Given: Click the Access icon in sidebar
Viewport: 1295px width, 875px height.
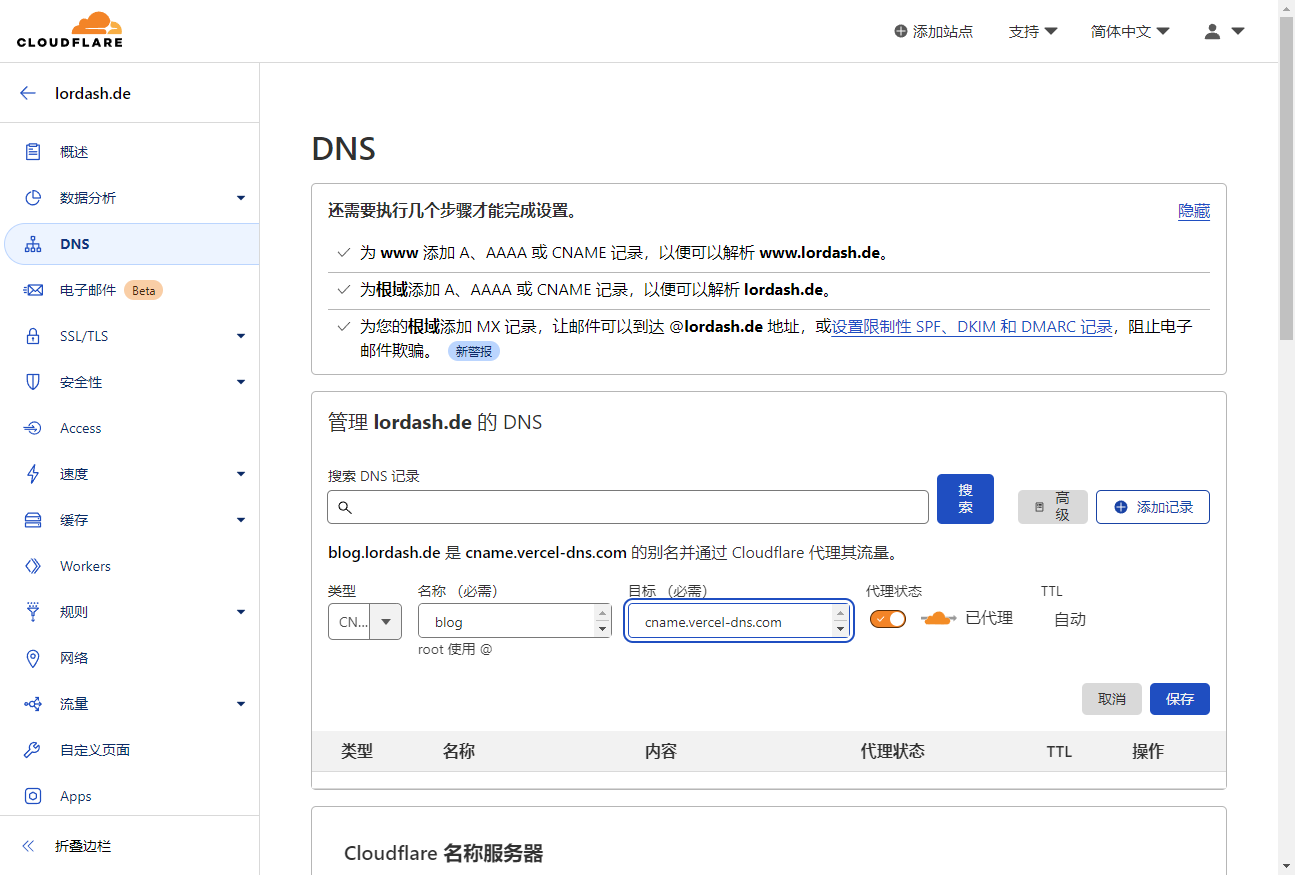Looking at the screenshot, I should point(33,428).
